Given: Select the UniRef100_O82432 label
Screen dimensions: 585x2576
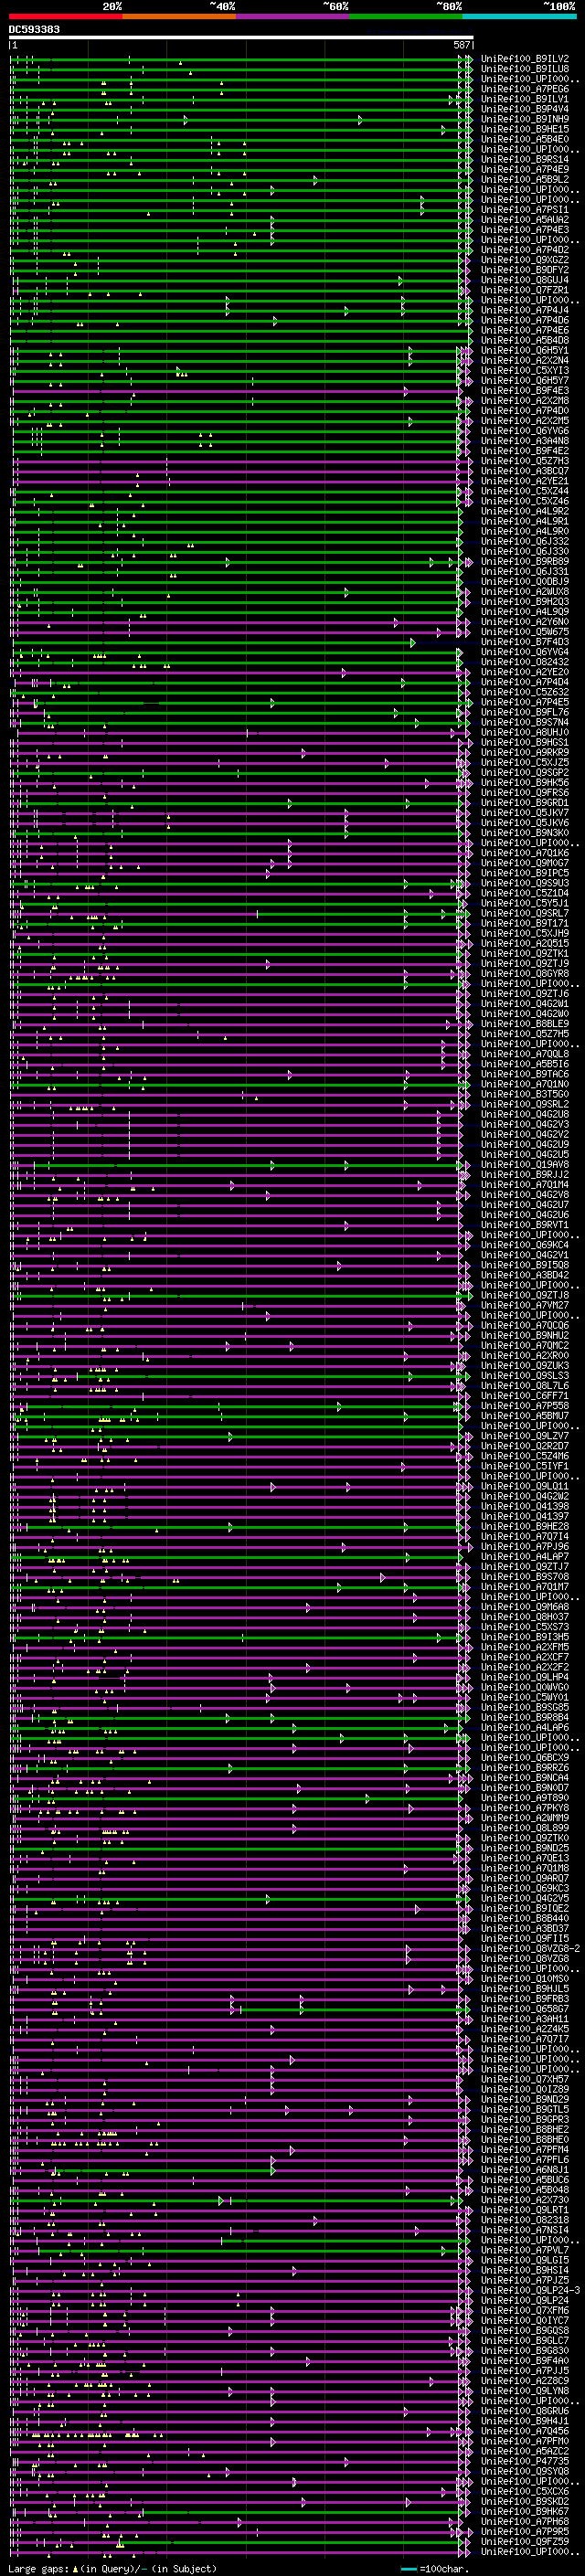Looking at the screenshot, I should 525,662.
